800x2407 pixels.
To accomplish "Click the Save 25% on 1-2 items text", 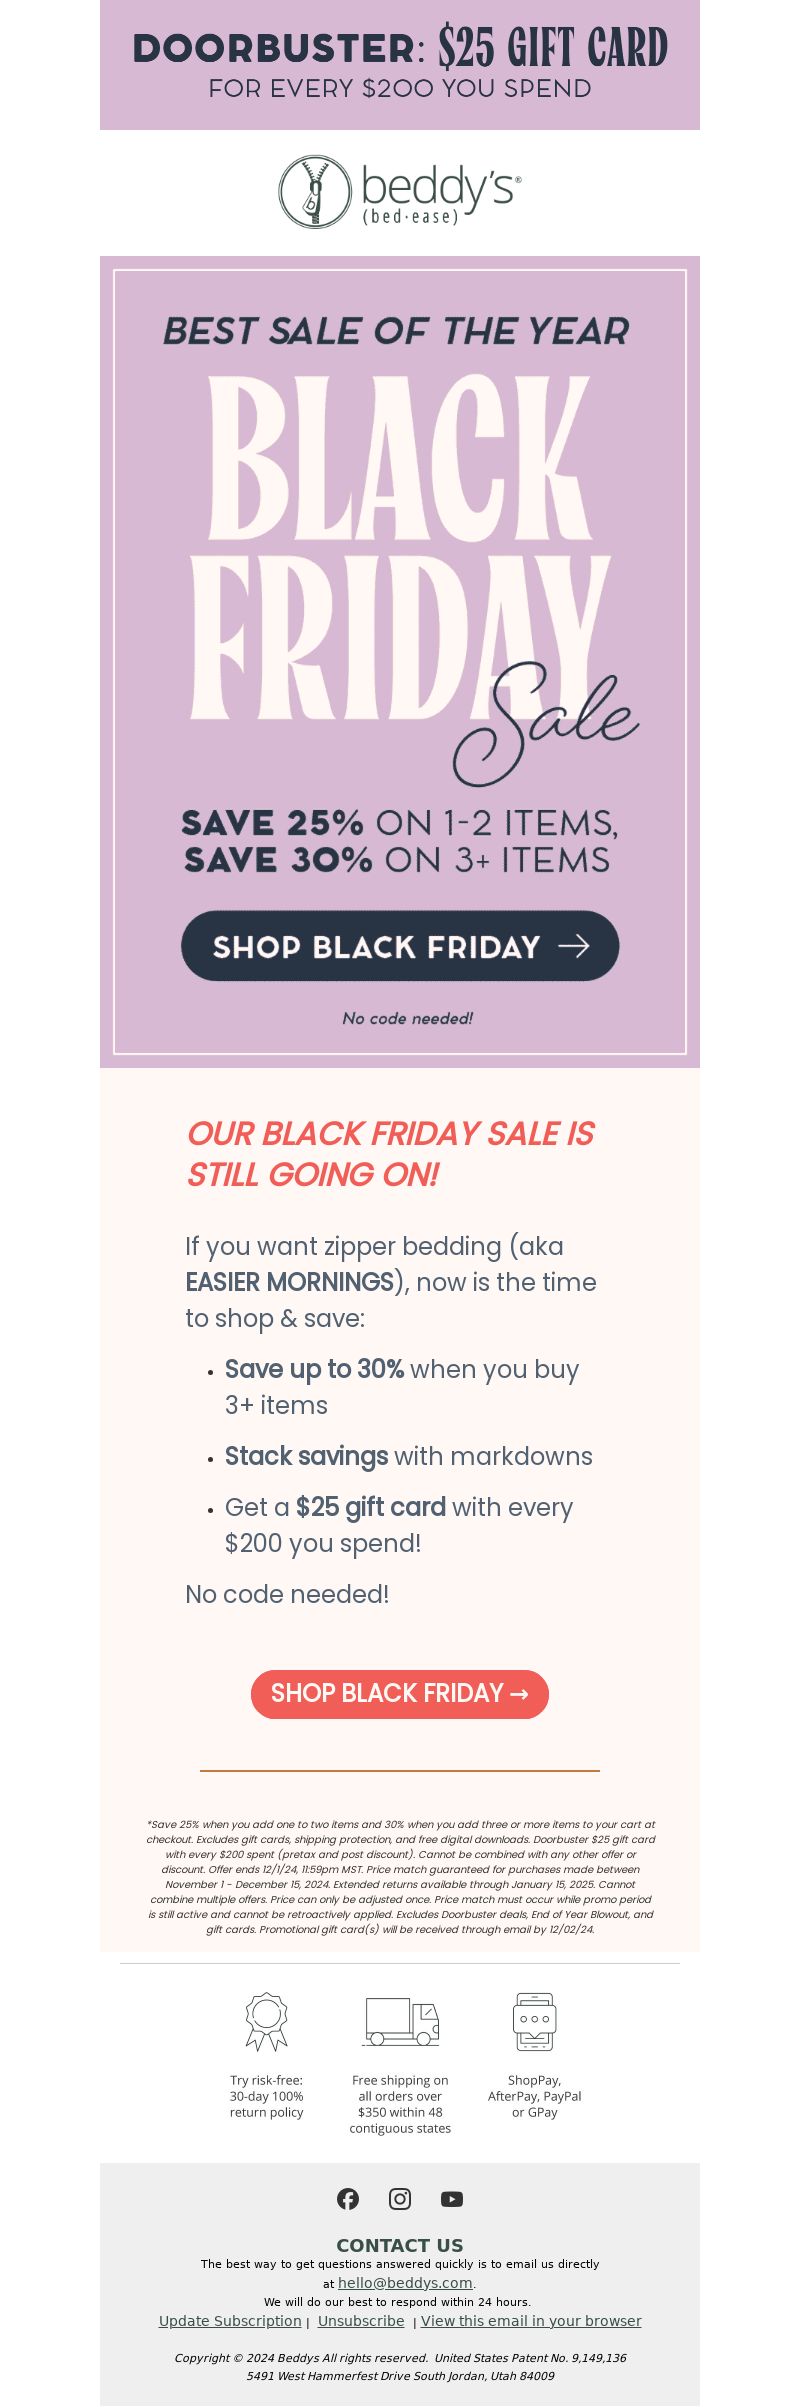I will tap(400, 823).
